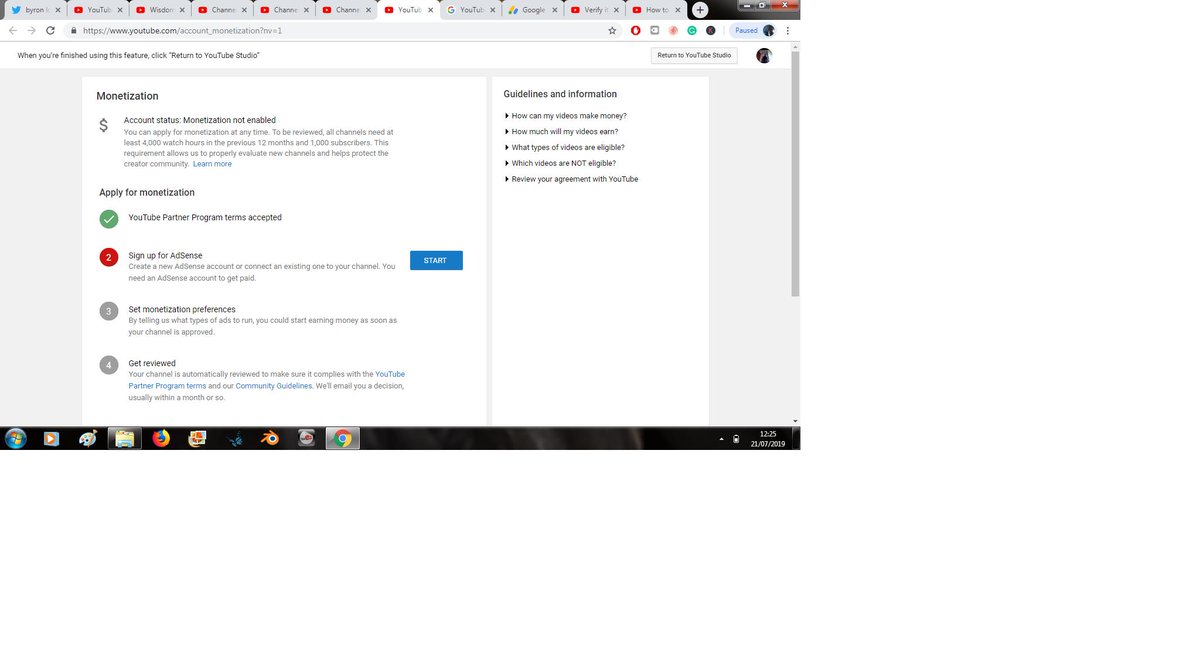This screenshot has width=1200, height=672.
Task: Click the browser Back arrow
Action: 13,31
